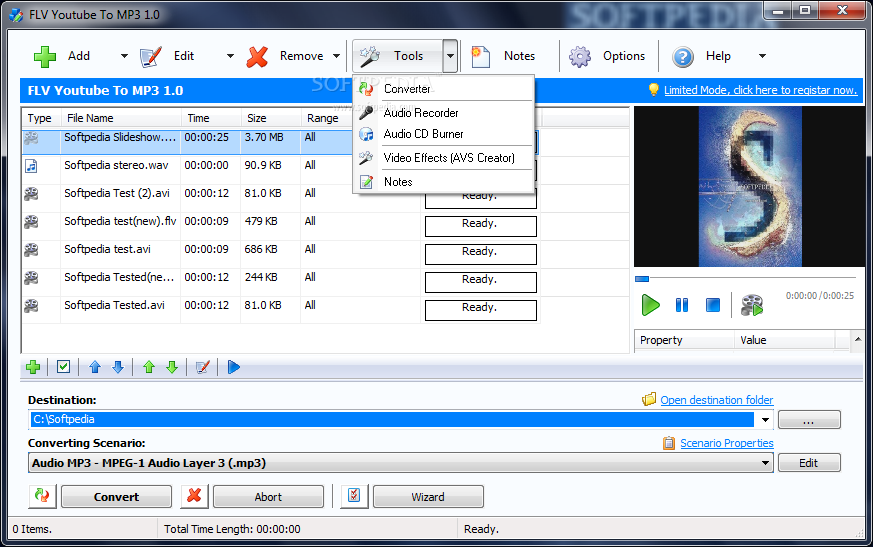The height and width of the screenshot is (547, 873).
Task: Click the Time column header
Action: click(211, 118)
